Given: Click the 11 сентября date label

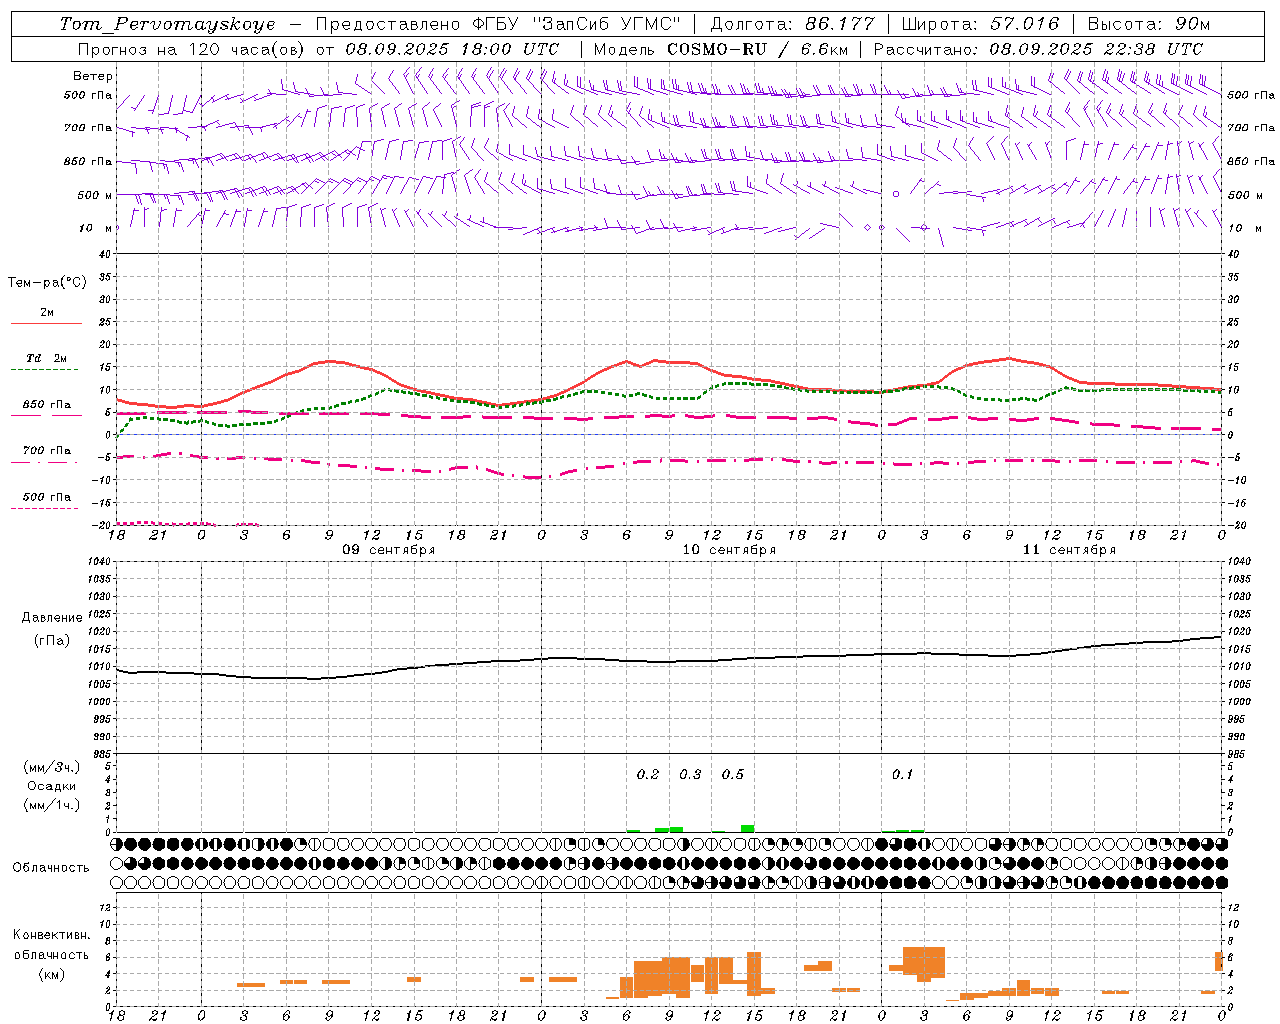Looking at the screenshot, I should 1069,550.
